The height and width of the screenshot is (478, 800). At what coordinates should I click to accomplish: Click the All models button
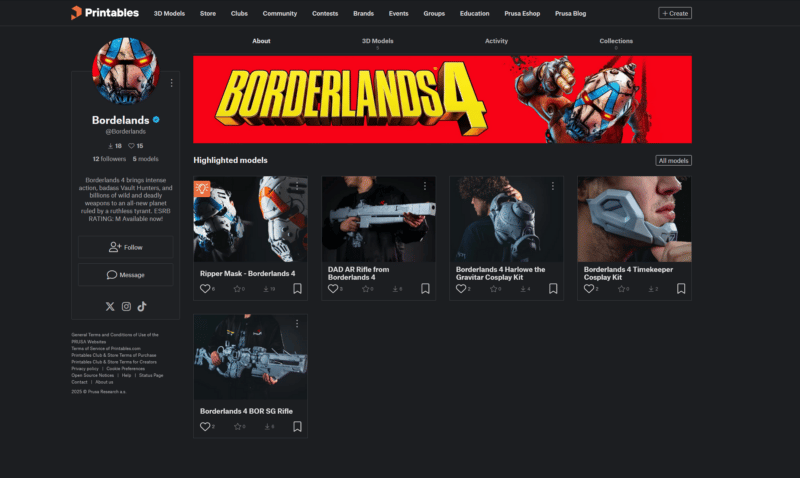pyautogui.click(x=673, y=160)
